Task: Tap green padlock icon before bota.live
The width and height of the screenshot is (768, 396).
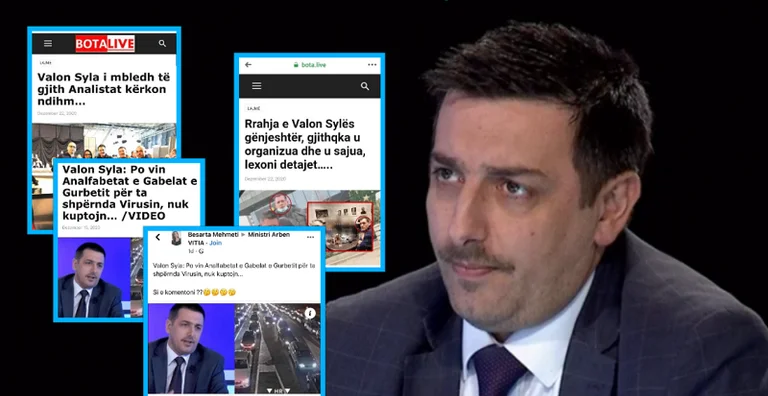Action: 295,65
